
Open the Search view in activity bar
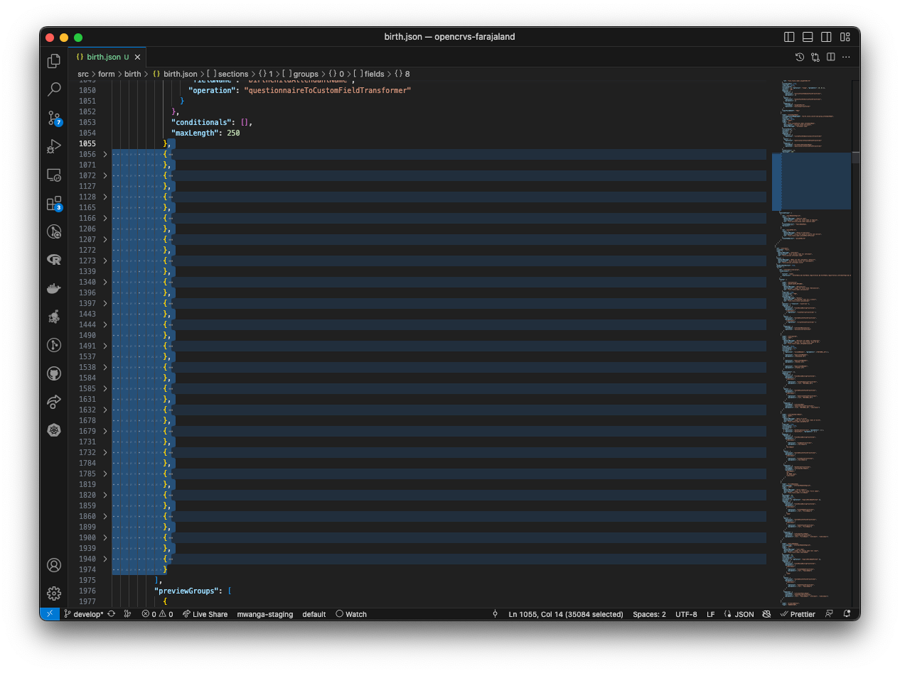coord(54,90)
